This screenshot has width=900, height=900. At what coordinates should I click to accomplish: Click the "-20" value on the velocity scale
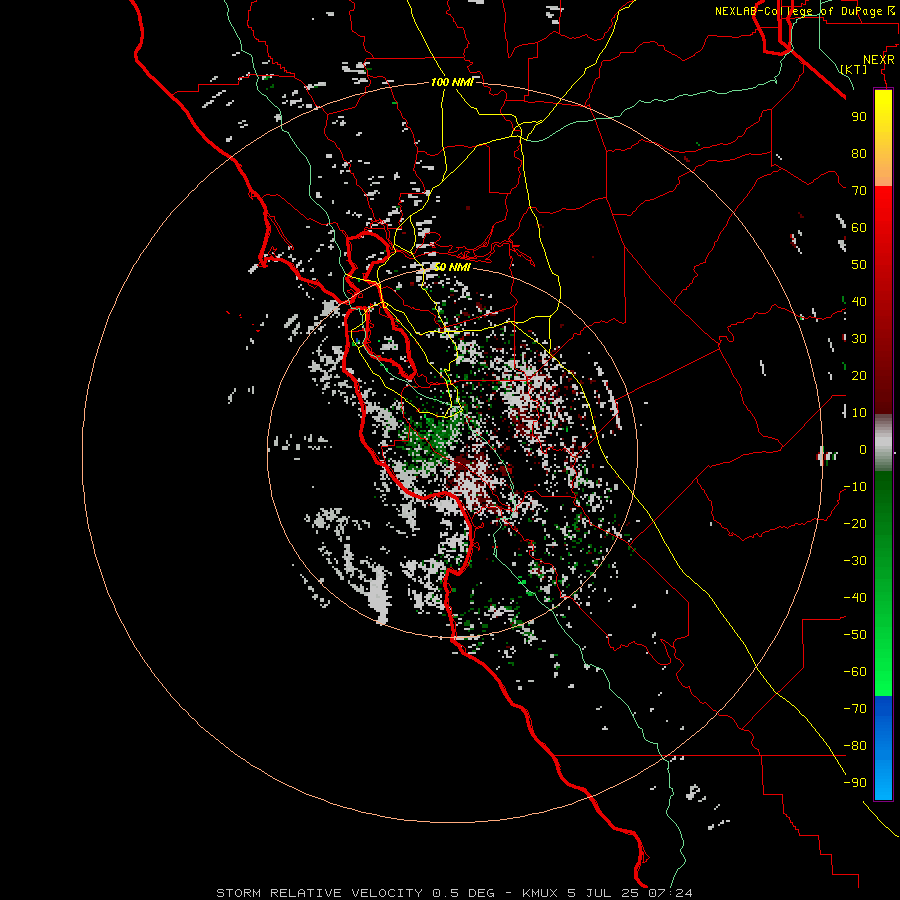855,523
